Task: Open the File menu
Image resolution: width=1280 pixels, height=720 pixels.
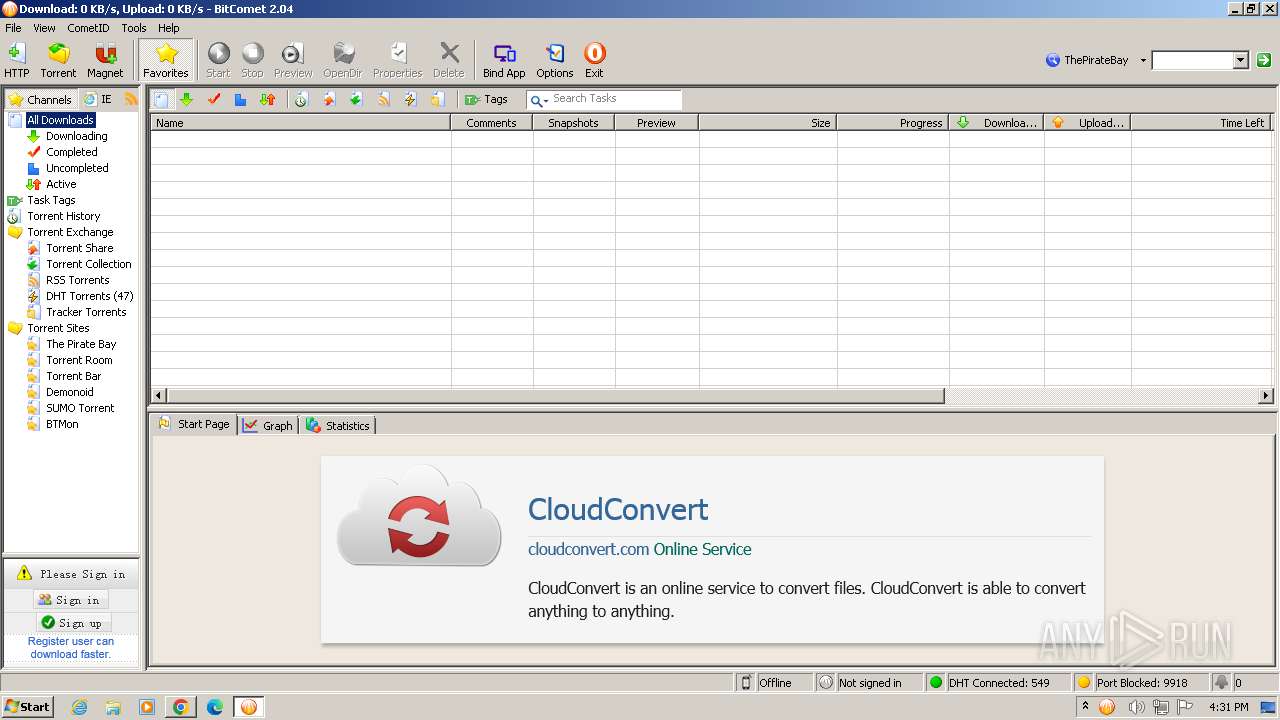Action: pos(13,28)
